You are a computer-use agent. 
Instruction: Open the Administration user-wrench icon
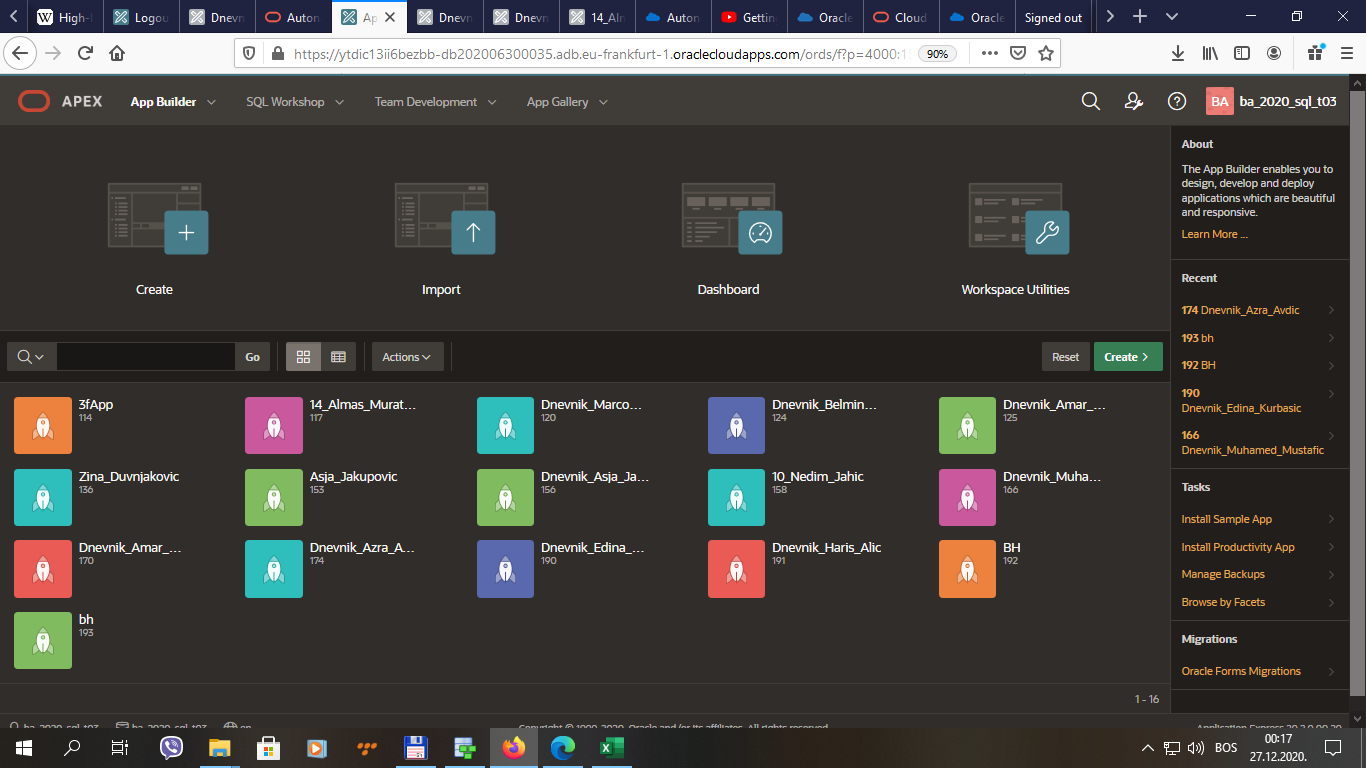coord(1134,101)
